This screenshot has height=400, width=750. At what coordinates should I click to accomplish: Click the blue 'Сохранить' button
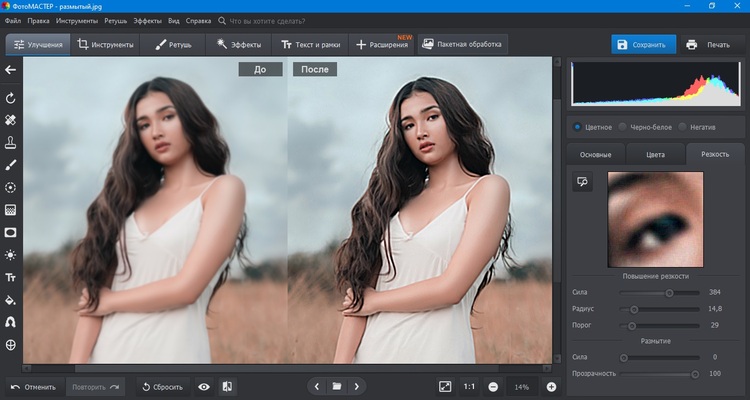click(x=641, y=45)
